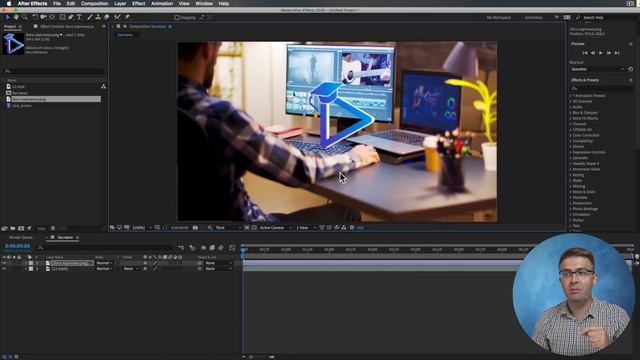The image size is (640, 360).
Task: Click the reset icon beside Spacebar shortcut
Action: click(x=631, y=69)
